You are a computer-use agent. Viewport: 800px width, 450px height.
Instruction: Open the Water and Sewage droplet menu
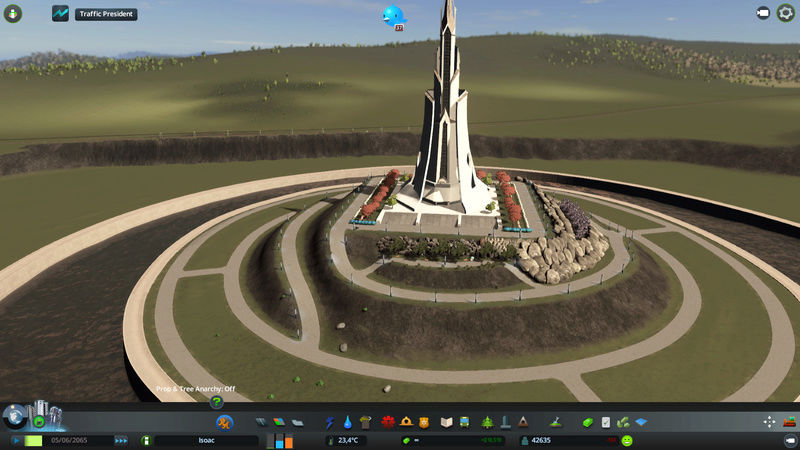(x=347, y=422)
